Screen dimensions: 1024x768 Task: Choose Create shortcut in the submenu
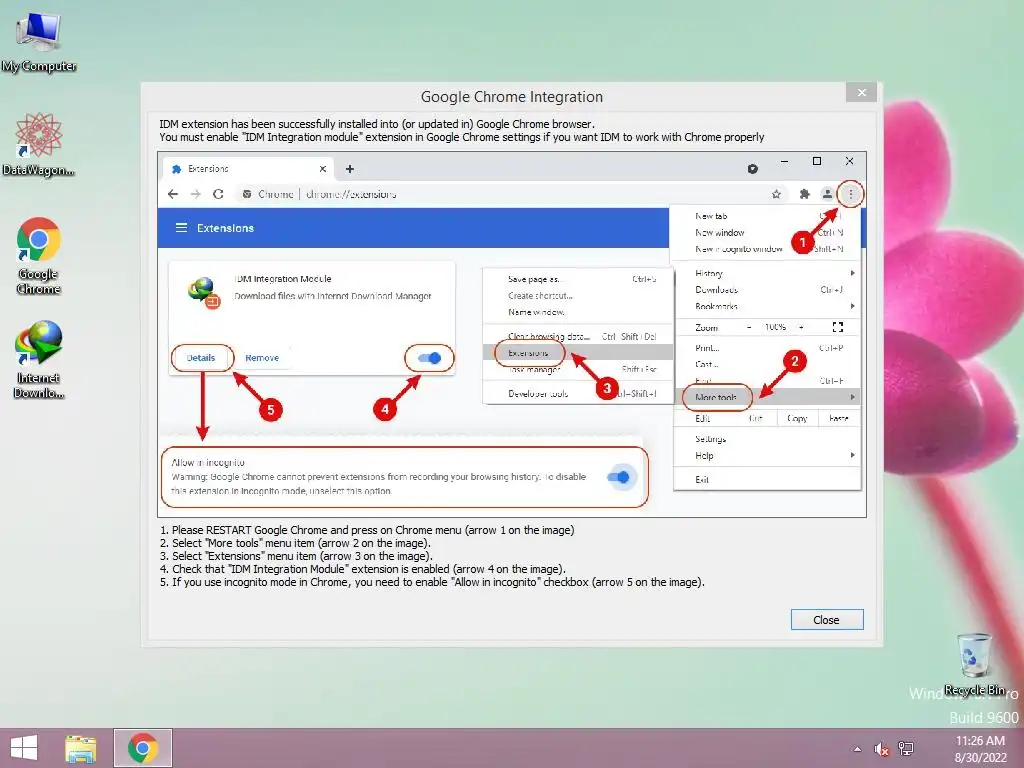[x=578, y=296]
